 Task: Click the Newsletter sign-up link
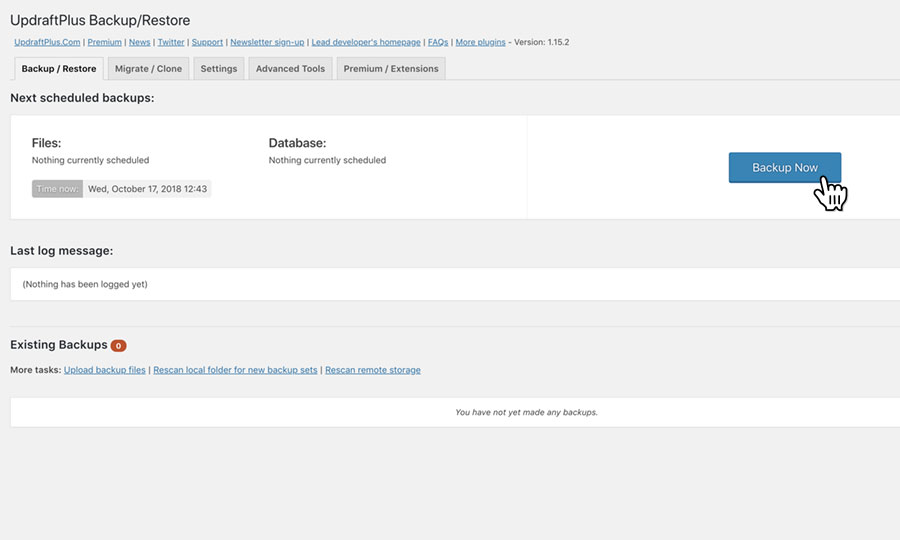[267, 42]
